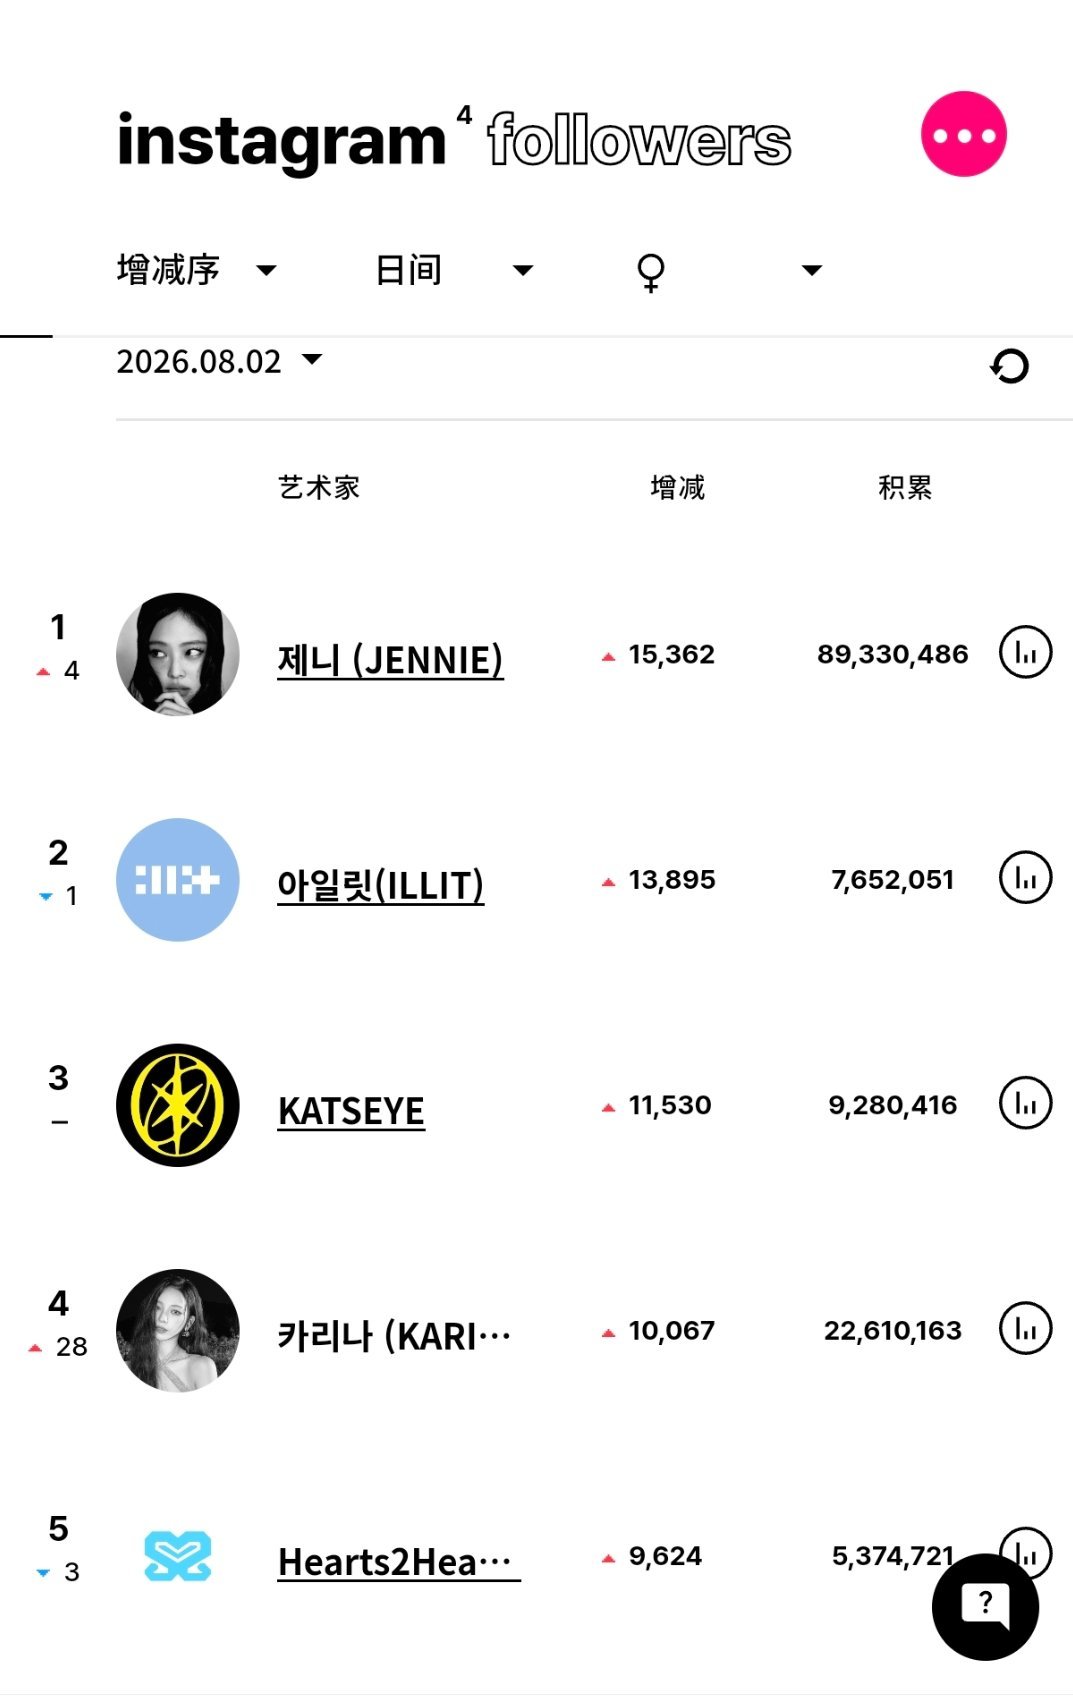Open the black help chat bubble
Screen dimensions: 1073x1698
pyautogui.click(x=985, y=1607)
